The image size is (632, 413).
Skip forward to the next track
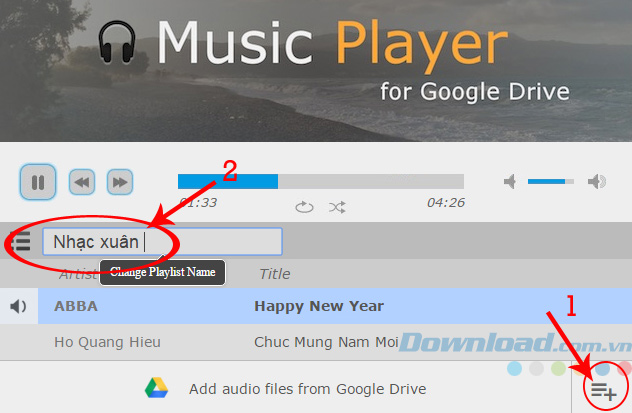click(120, 182)
